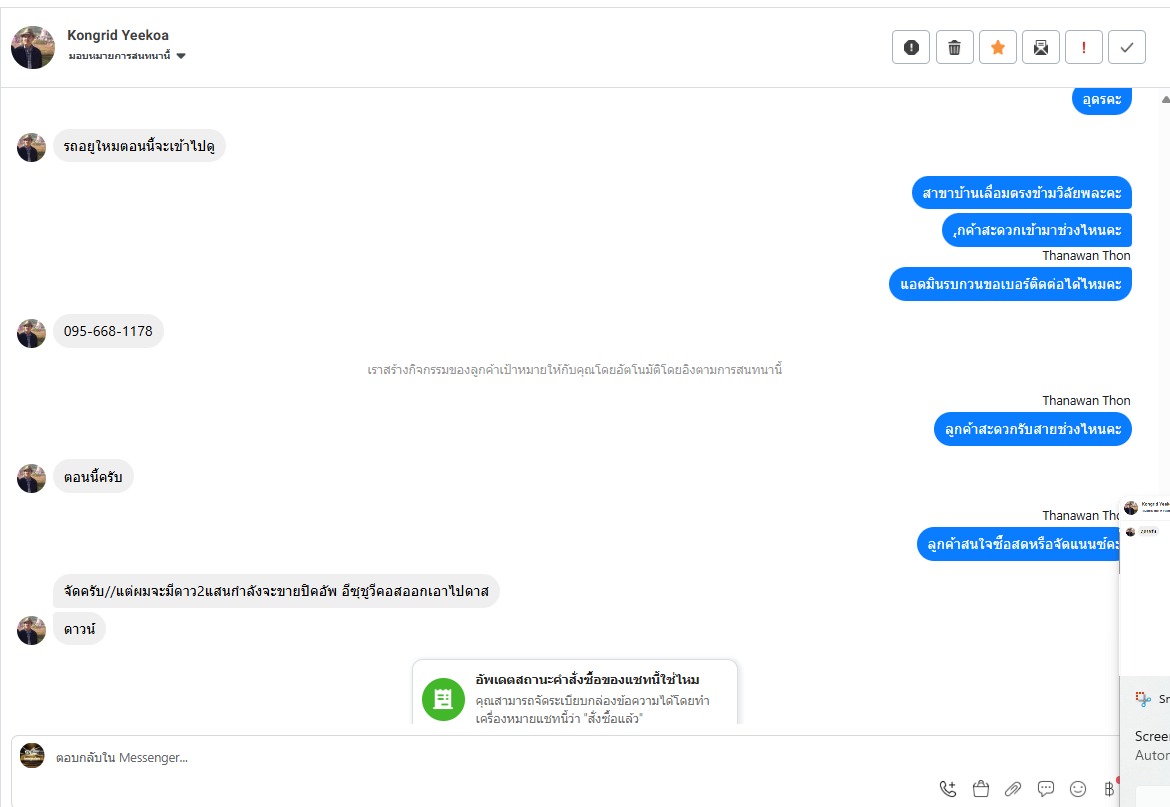Open the emoji picker smiley icon
This screenshot has width=1170, height=807.
tap(1077, 788)
